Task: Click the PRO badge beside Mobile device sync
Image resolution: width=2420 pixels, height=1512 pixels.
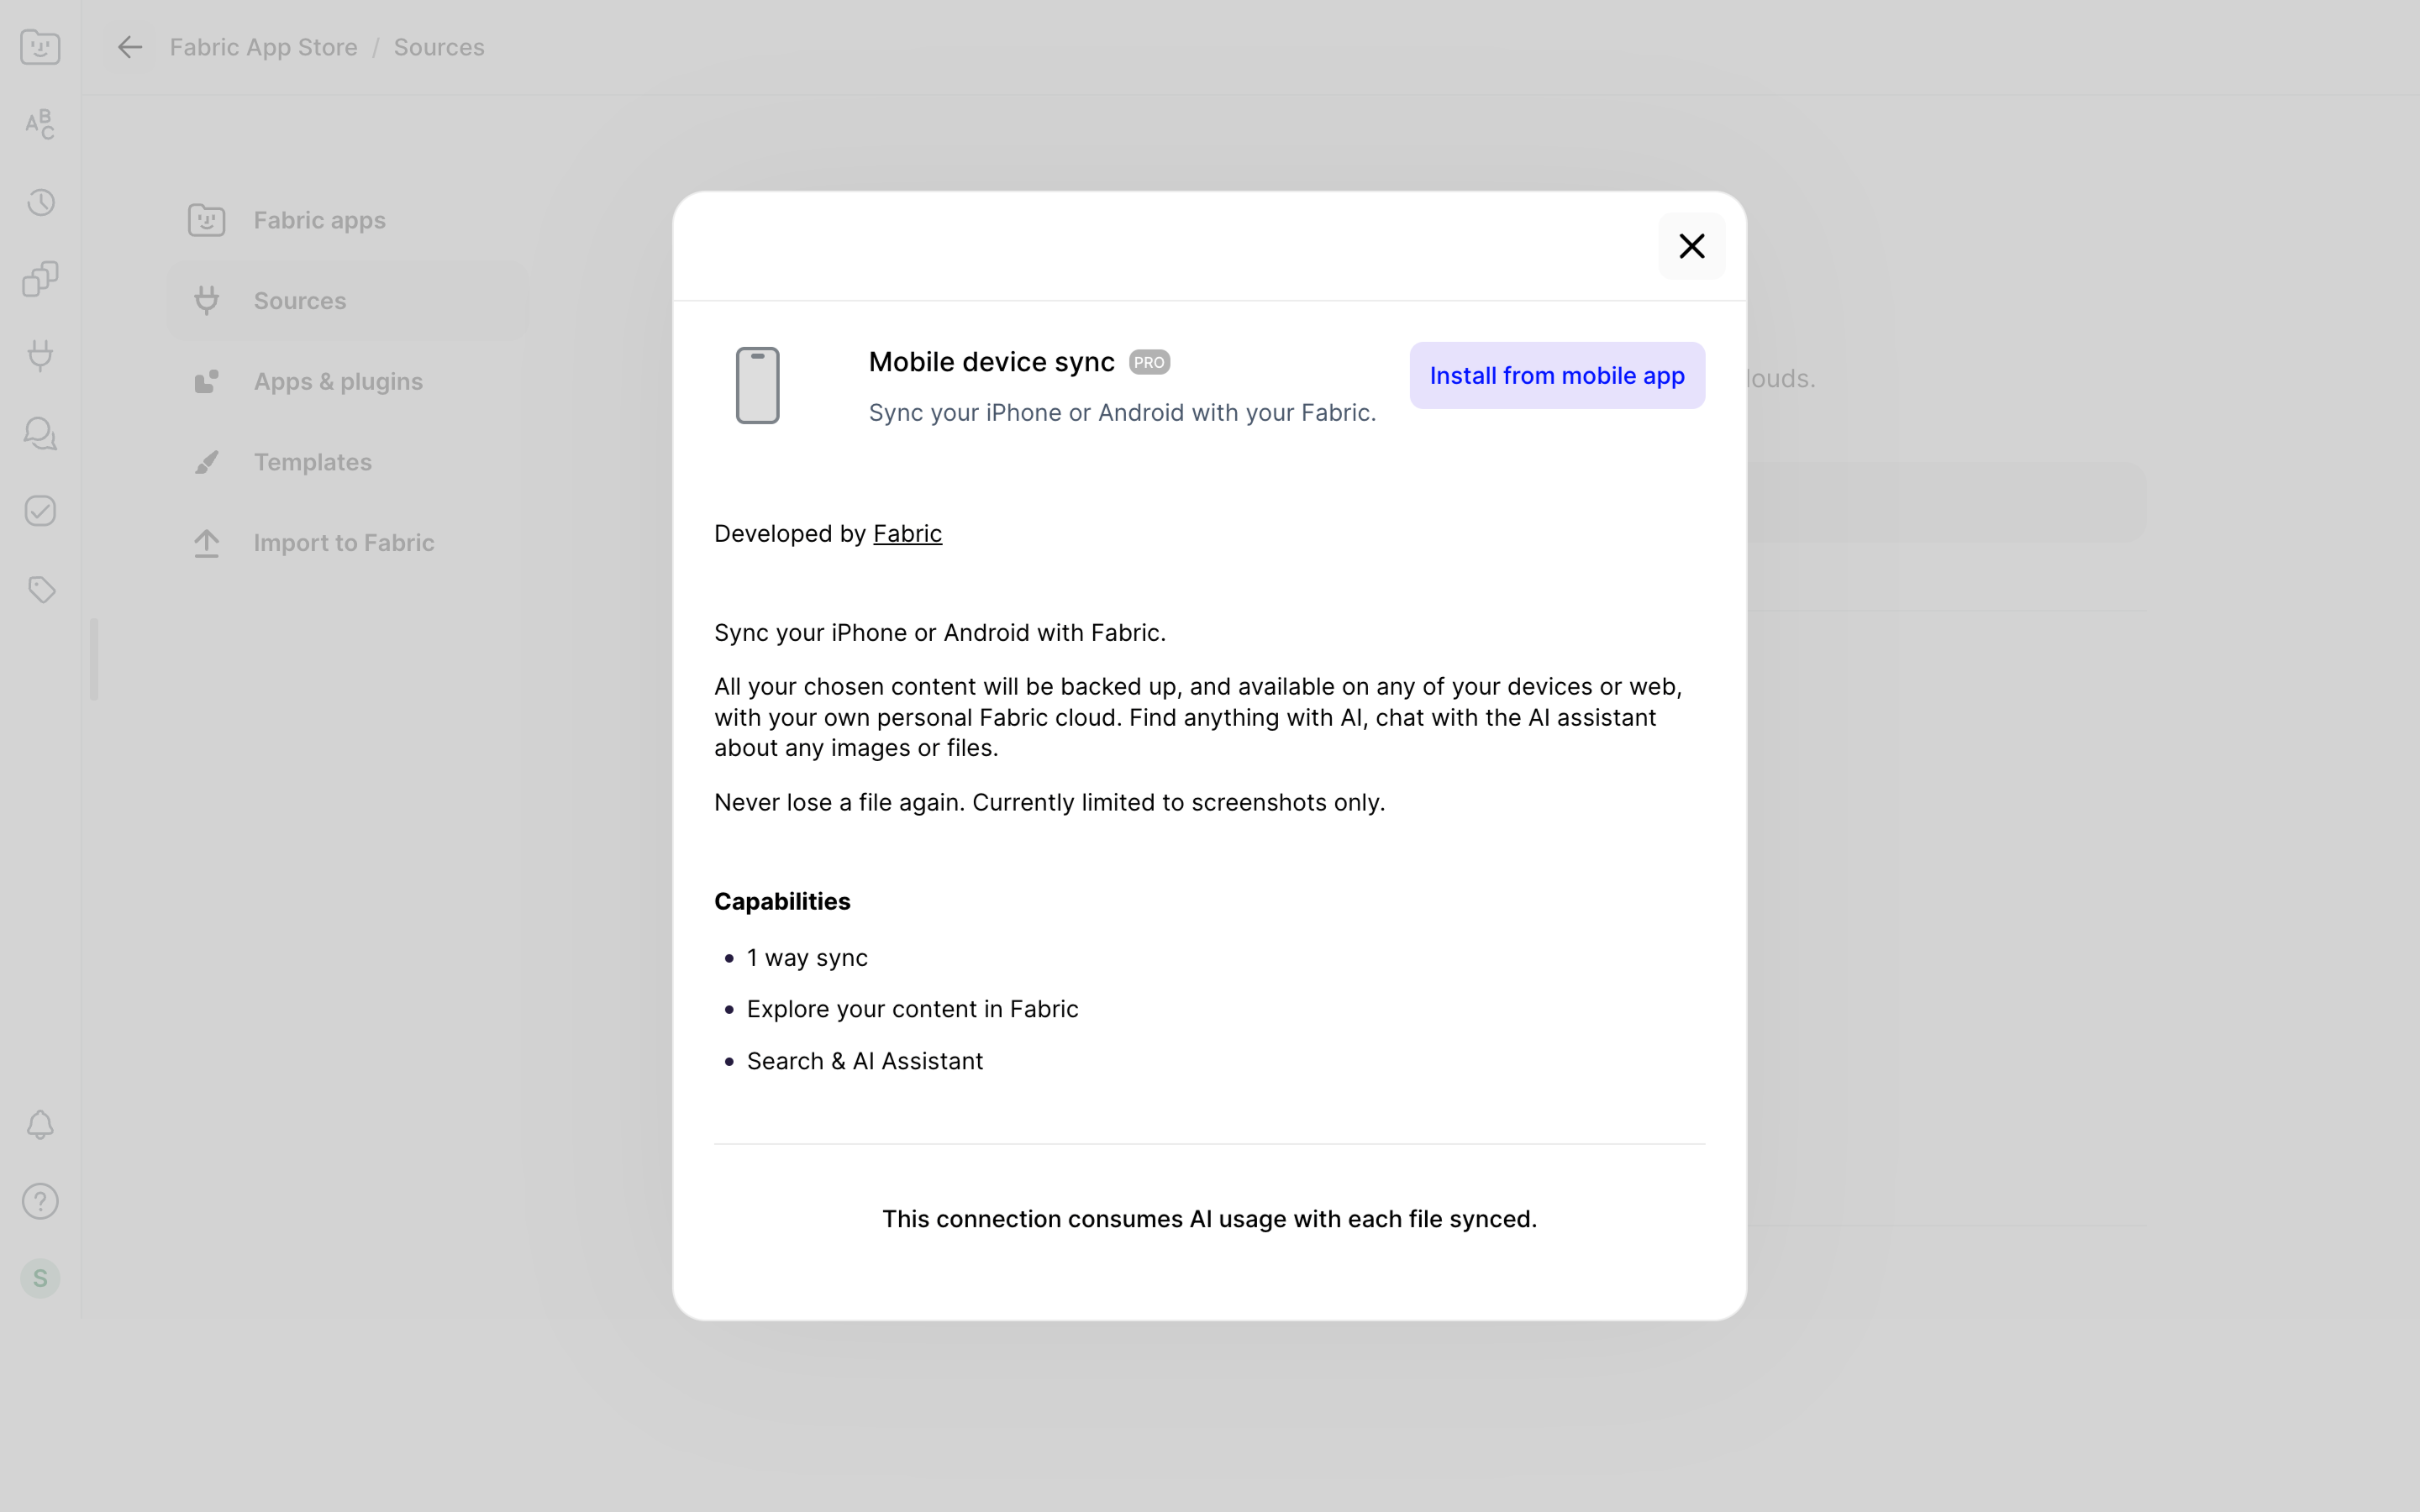Action: [x=1149, y=362]
